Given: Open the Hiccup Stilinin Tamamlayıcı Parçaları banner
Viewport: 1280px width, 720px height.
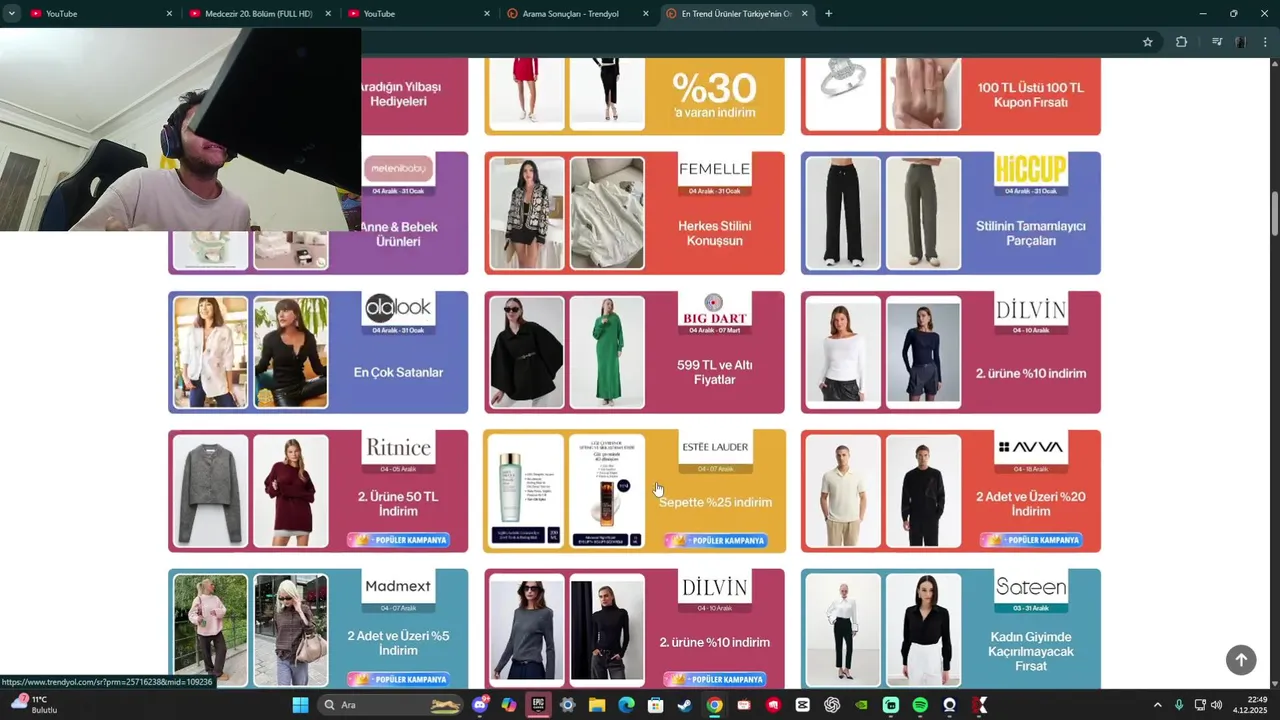Looking at the screenshot, I should click(x=950, y=213).
